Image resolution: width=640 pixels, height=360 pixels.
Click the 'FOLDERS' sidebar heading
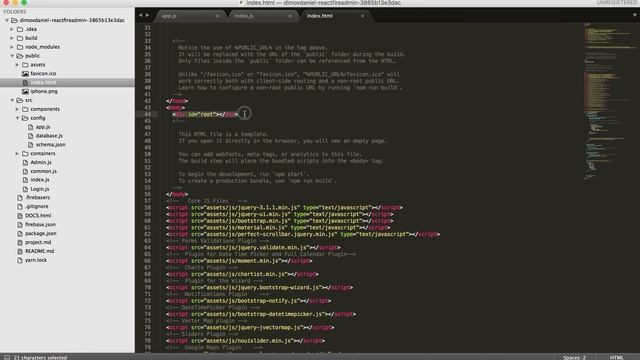(15, 11)
